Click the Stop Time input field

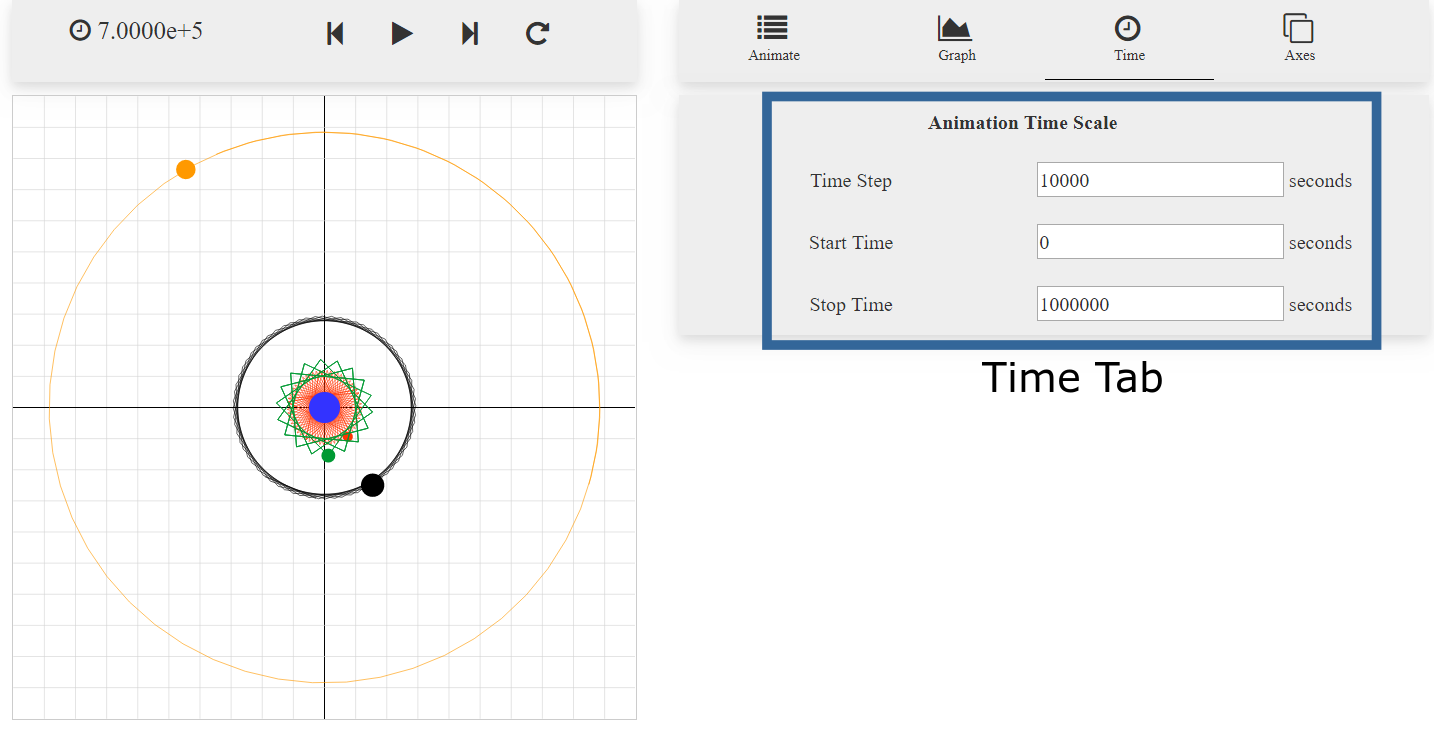[x=1160, y=304]
